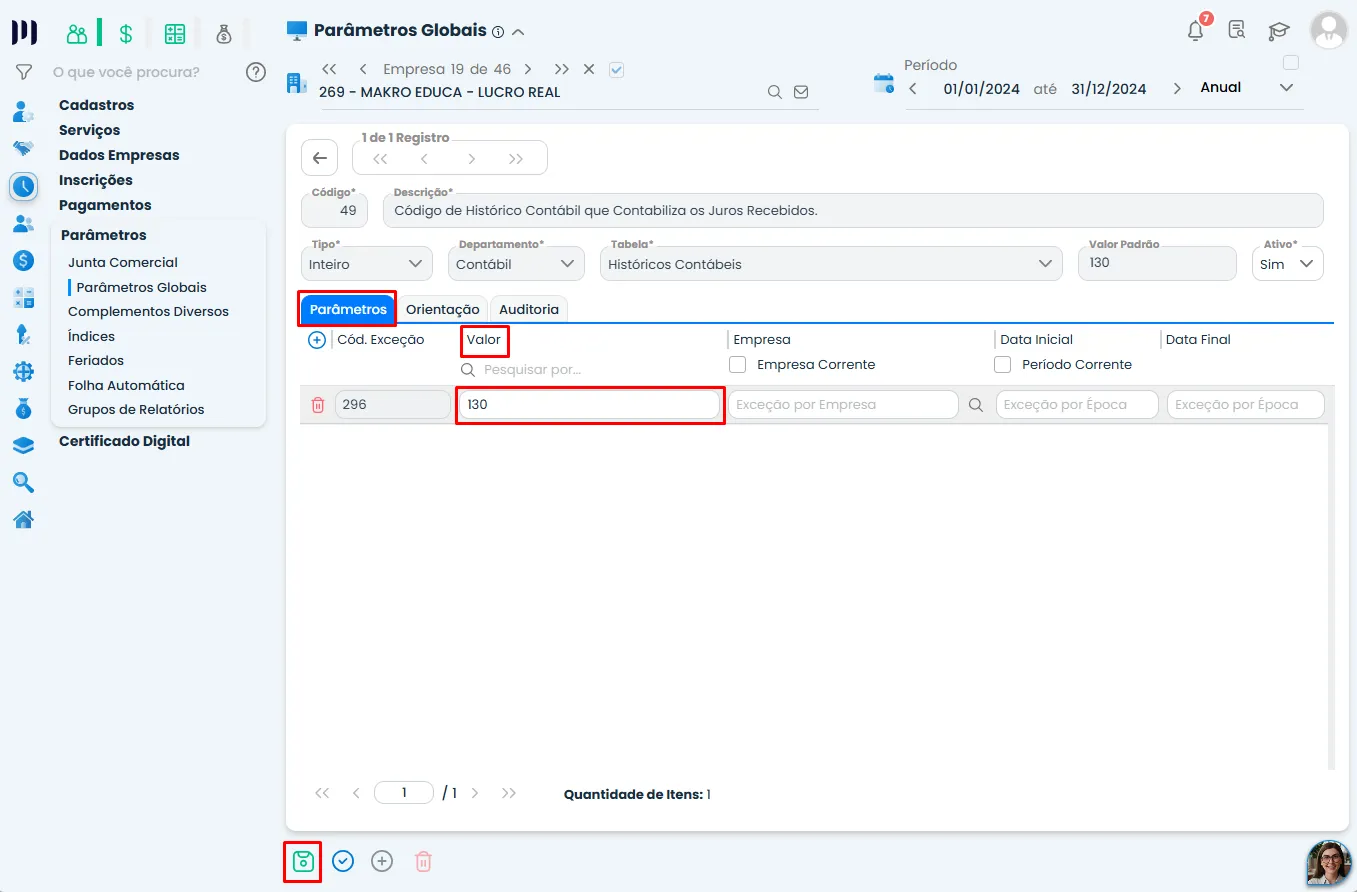Open the notifications bell
1357x892 pixels.
click(x=1196, y=30)
